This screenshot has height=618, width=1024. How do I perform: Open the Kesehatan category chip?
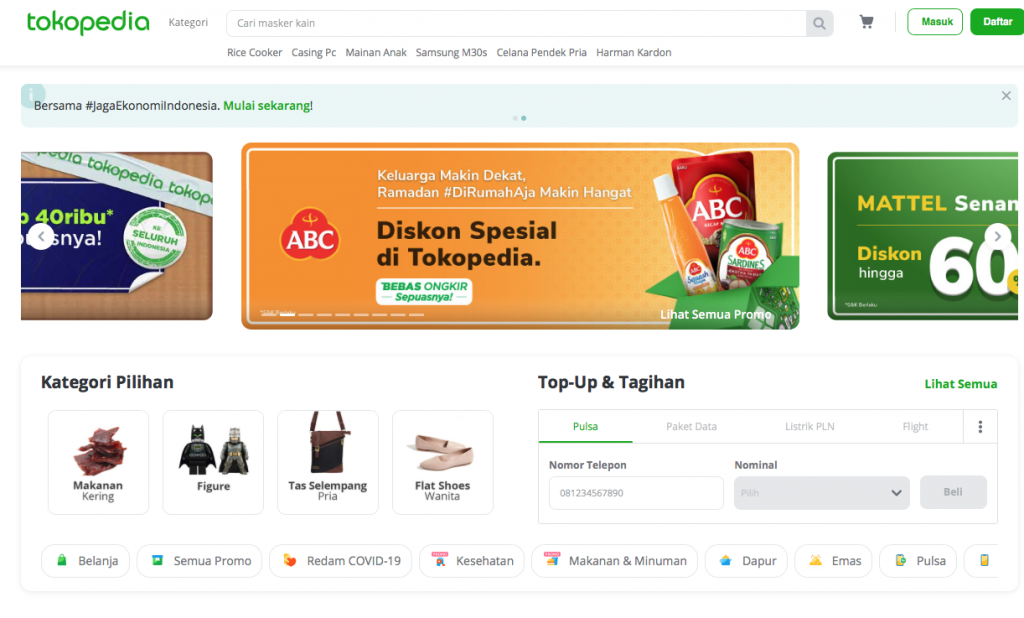click(472, 561)
